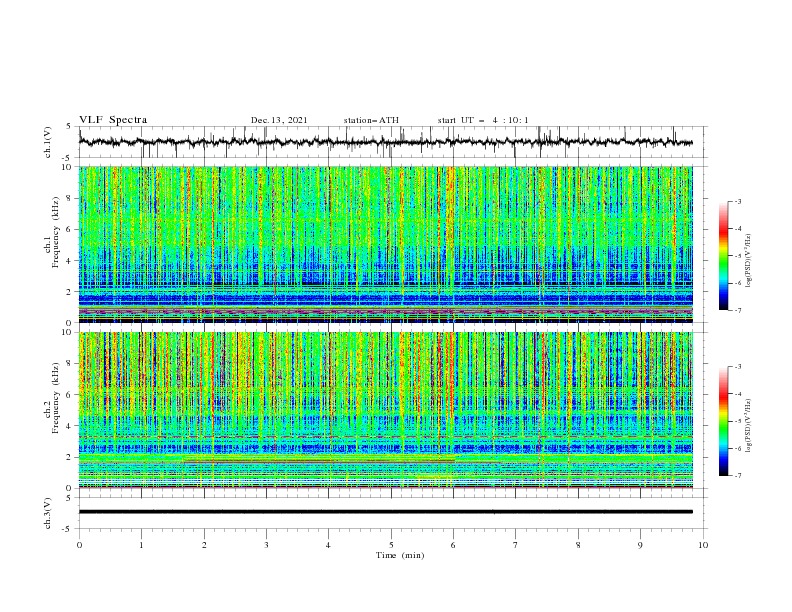Click the "ch.1 Frequency (kHz)" axis label
Viewport: 792px width, 612px height.
(53, 230)
